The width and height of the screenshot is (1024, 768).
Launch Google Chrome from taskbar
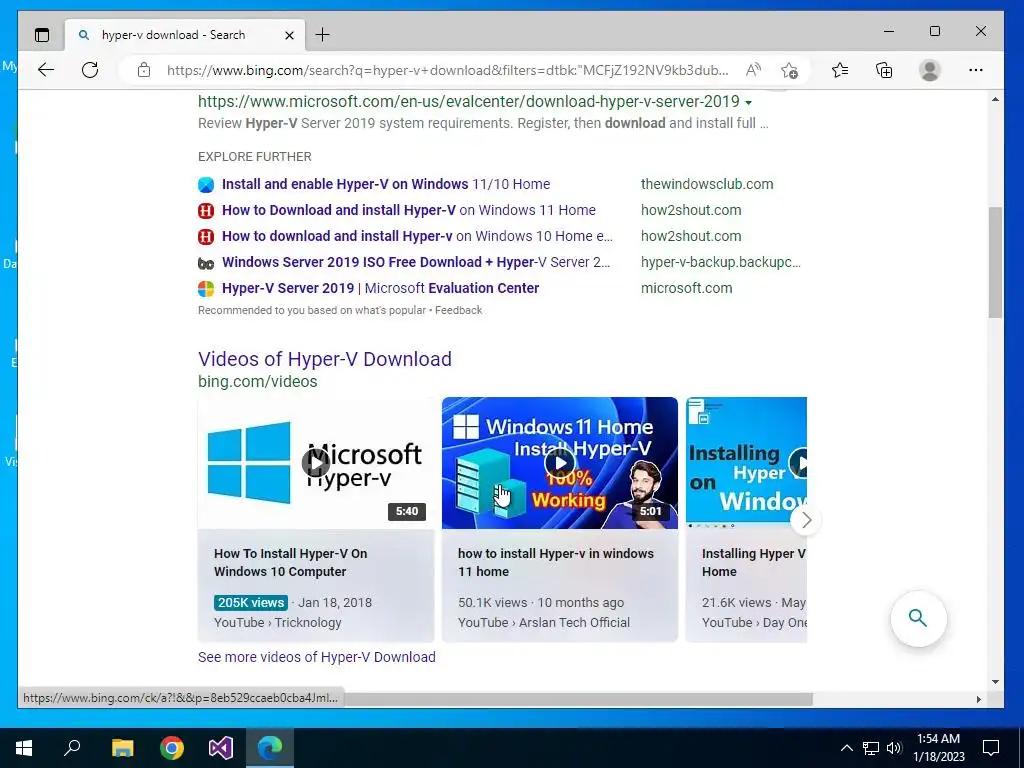pyautogui.click(x=172, y=748)
